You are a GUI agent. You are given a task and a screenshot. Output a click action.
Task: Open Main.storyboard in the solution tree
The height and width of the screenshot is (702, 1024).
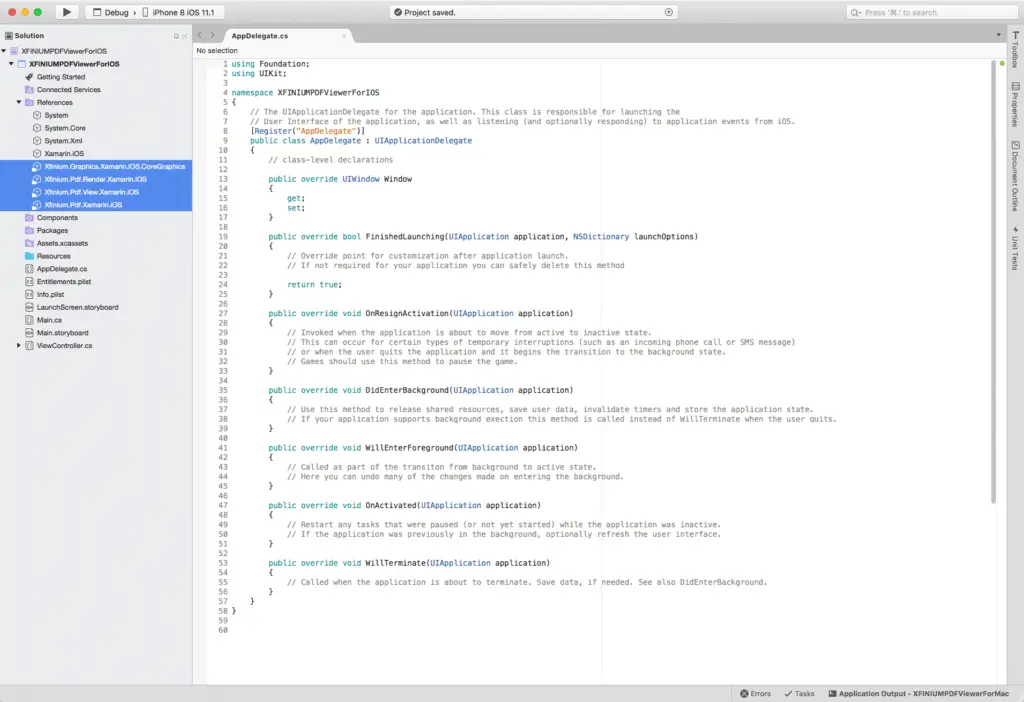tap(62, 332)
